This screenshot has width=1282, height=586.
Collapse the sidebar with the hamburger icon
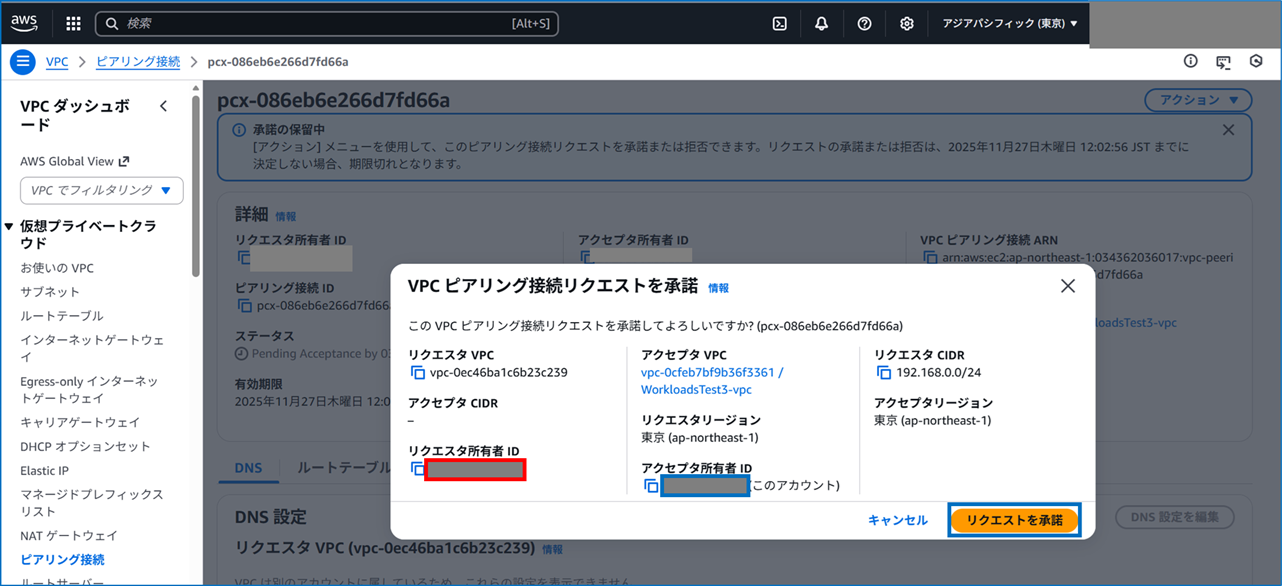point(22,61)
